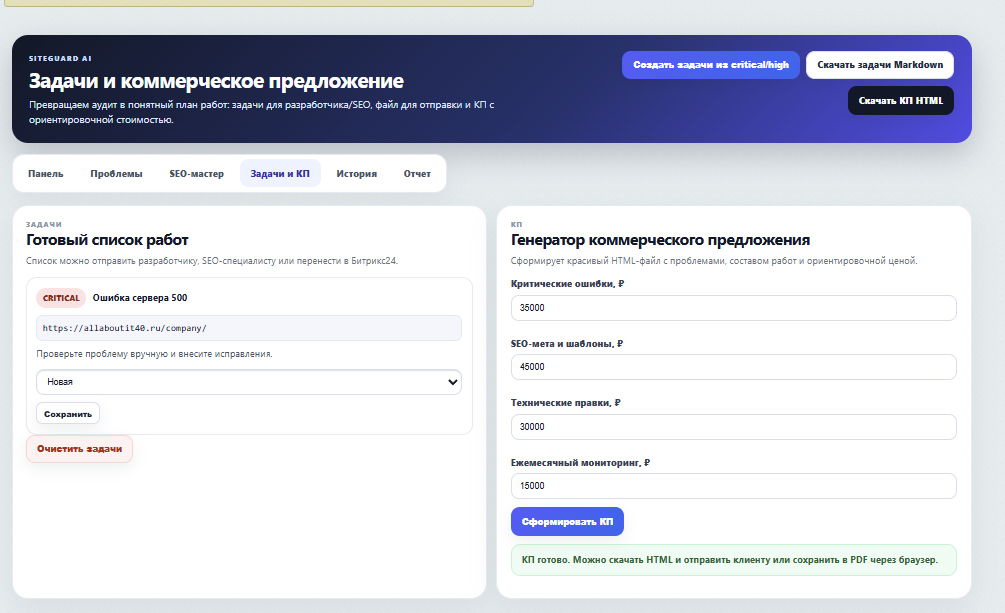Open the task status dropdown showing 'Новая'
Image resolution: width=1005 pixels, height=613 pixels.
[249, 382]
